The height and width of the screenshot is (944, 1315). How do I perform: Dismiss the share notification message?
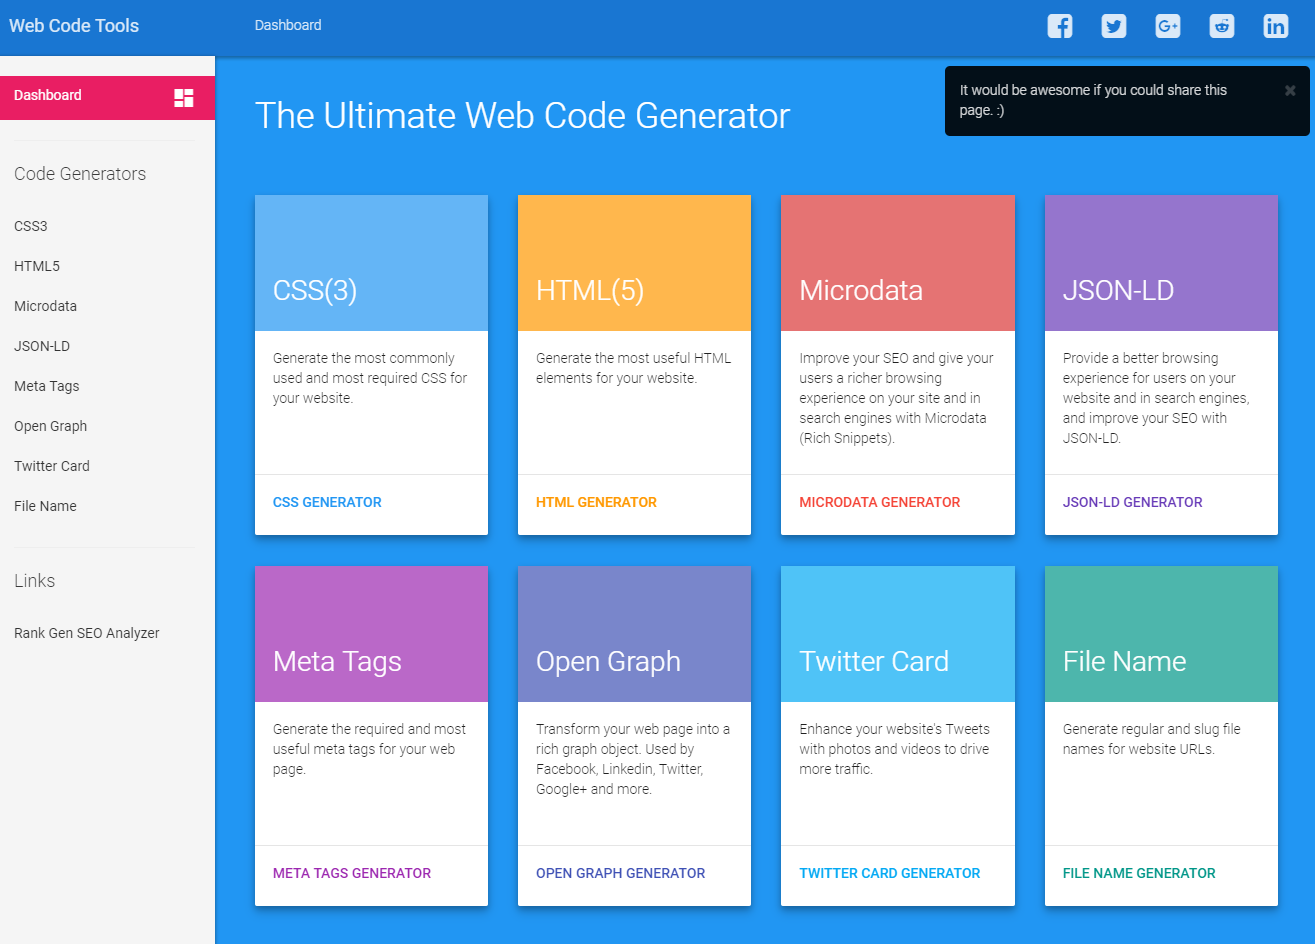1289,90
